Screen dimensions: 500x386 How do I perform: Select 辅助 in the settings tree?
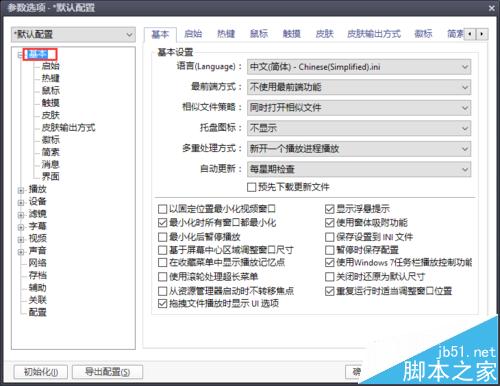(38, 288)
